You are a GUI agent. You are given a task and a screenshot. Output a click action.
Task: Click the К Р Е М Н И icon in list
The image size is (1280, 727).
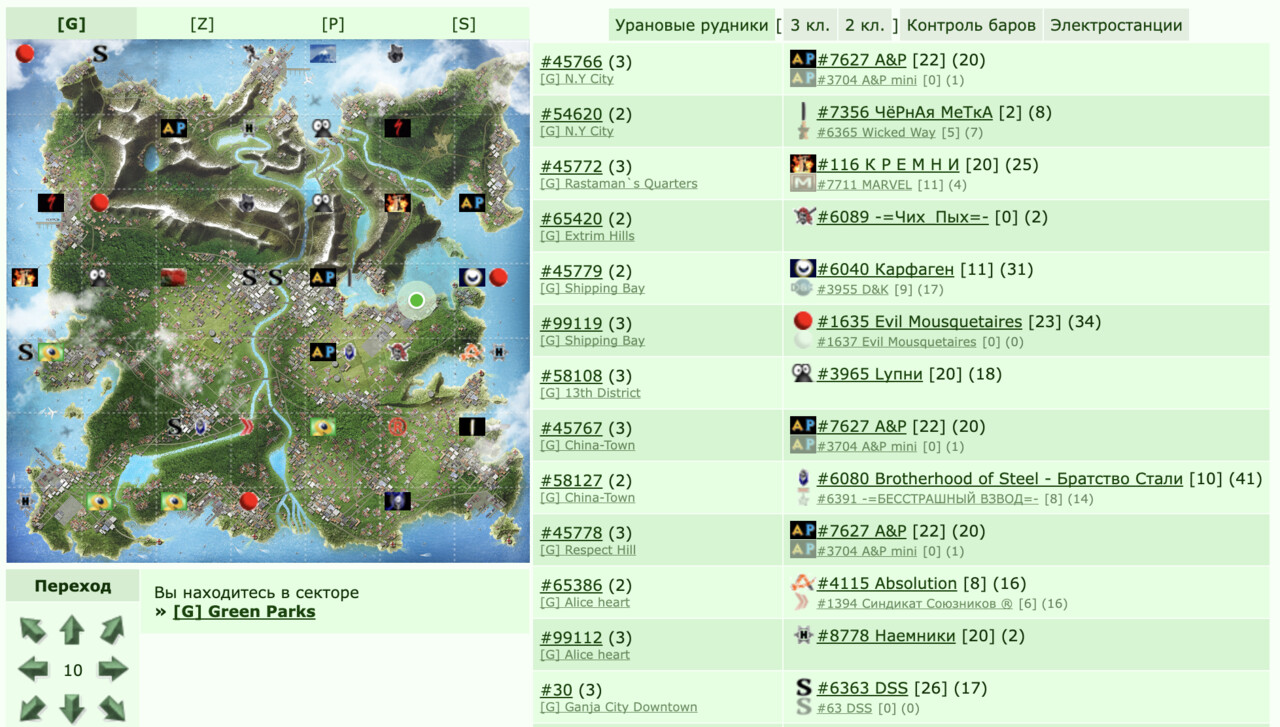coord(802,164)
